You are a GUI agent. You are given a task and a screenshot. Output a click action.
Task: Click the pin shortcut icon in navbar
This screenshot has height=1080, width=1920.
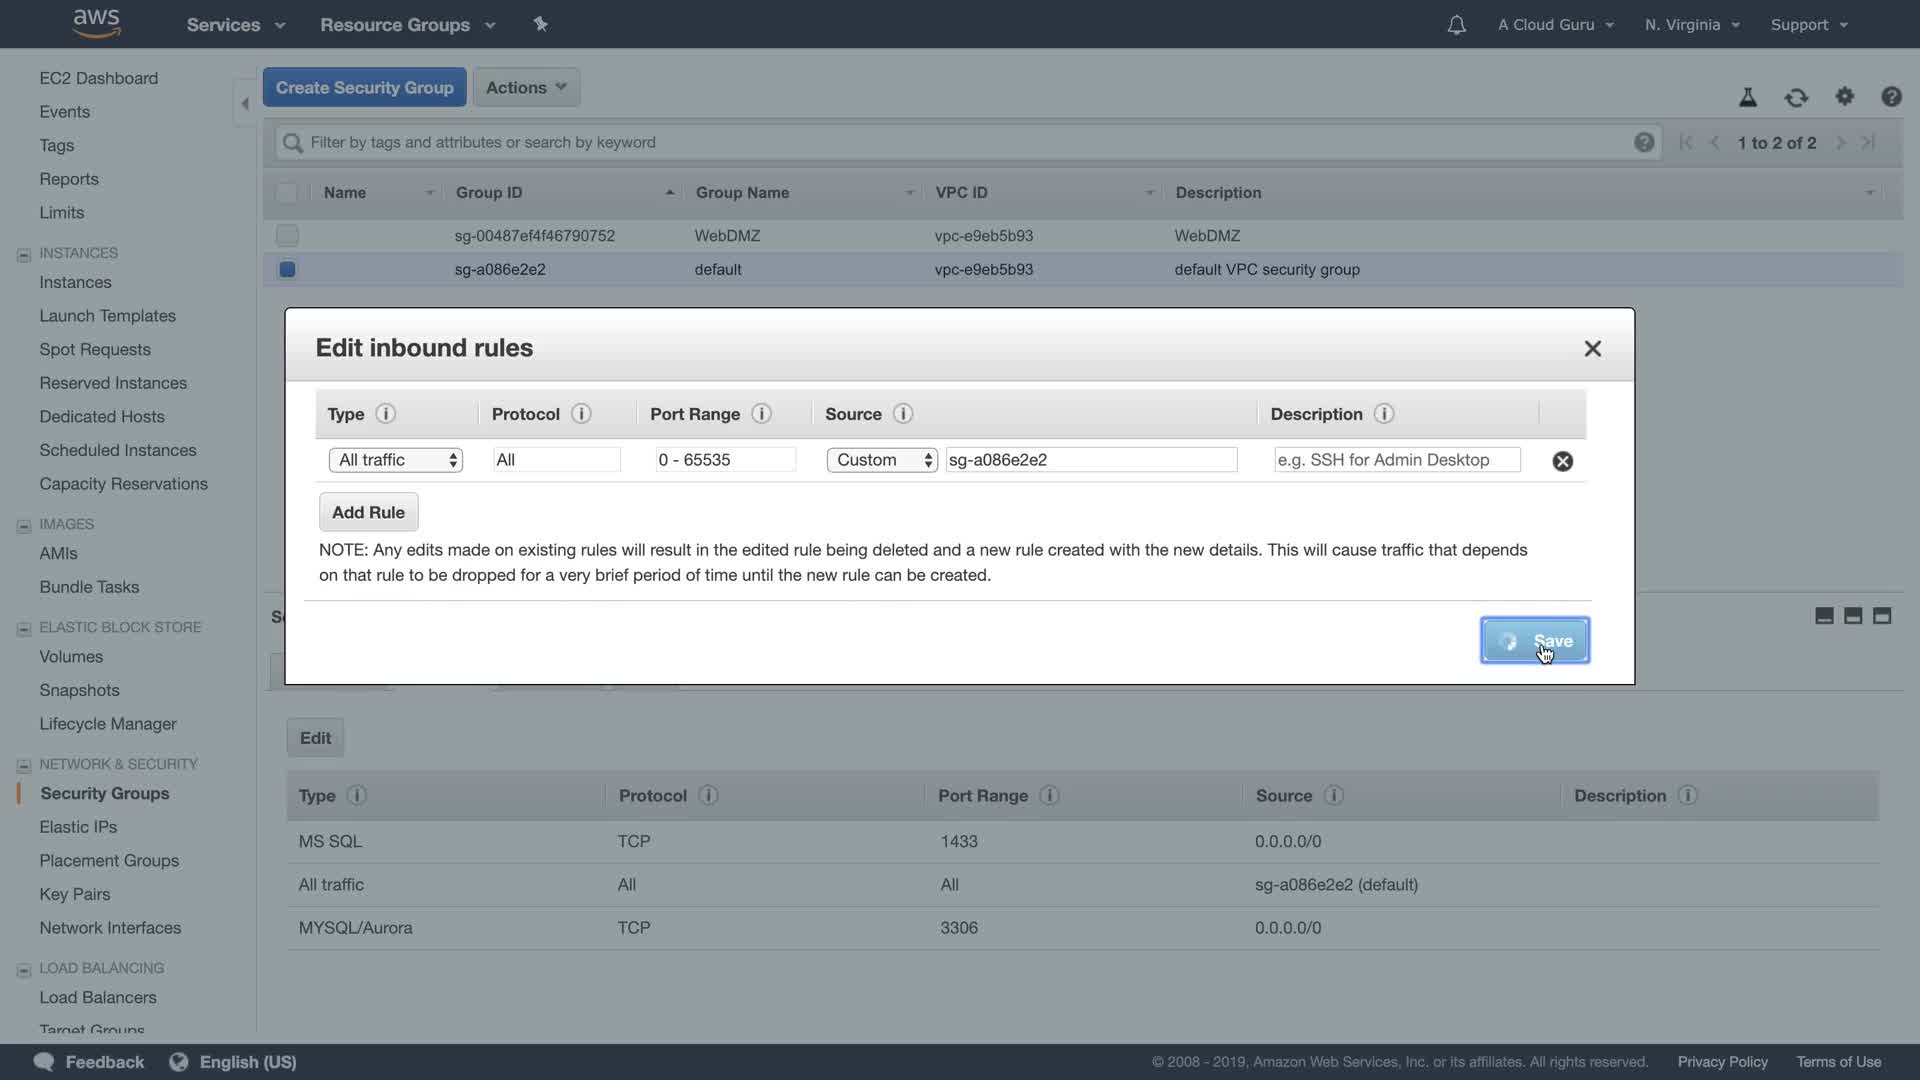tap(540, 24)
